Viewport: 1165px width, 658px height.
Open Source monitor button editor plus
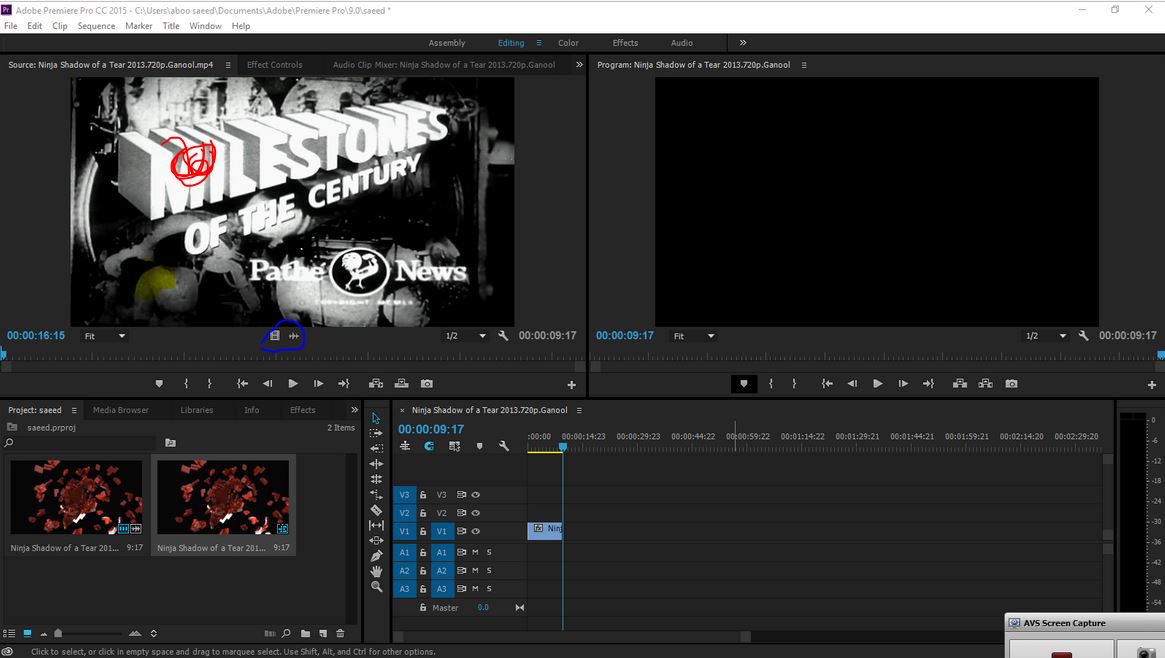[571, 385]
